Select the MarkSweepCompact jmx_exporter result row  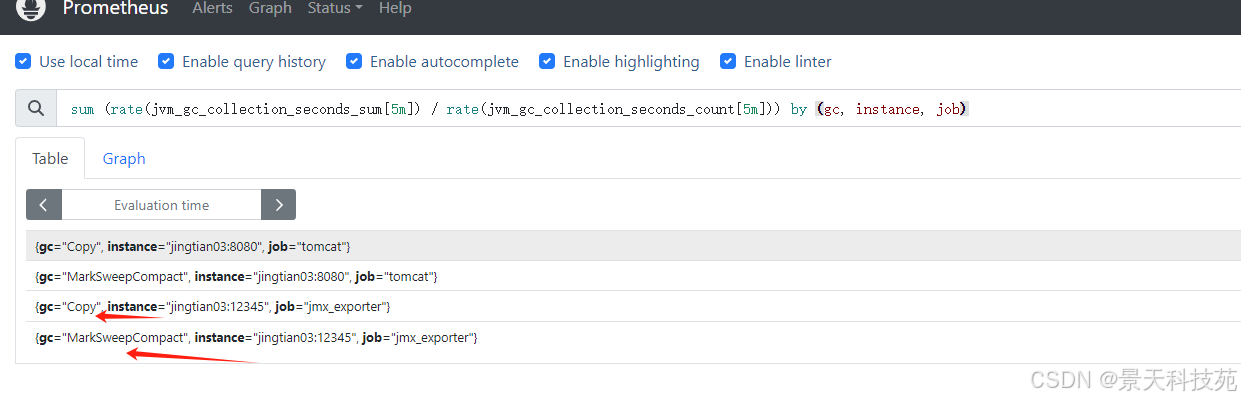[x=633, y=338]
